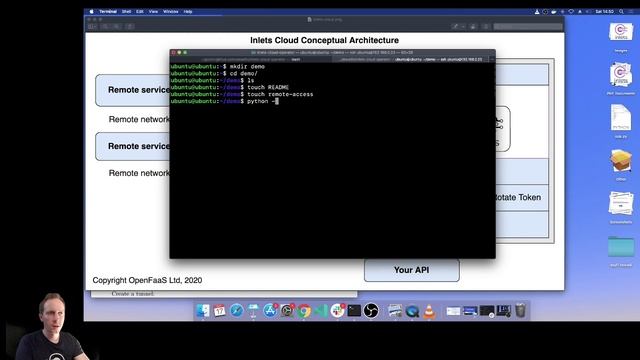Open the View menu

click(153, 12)
